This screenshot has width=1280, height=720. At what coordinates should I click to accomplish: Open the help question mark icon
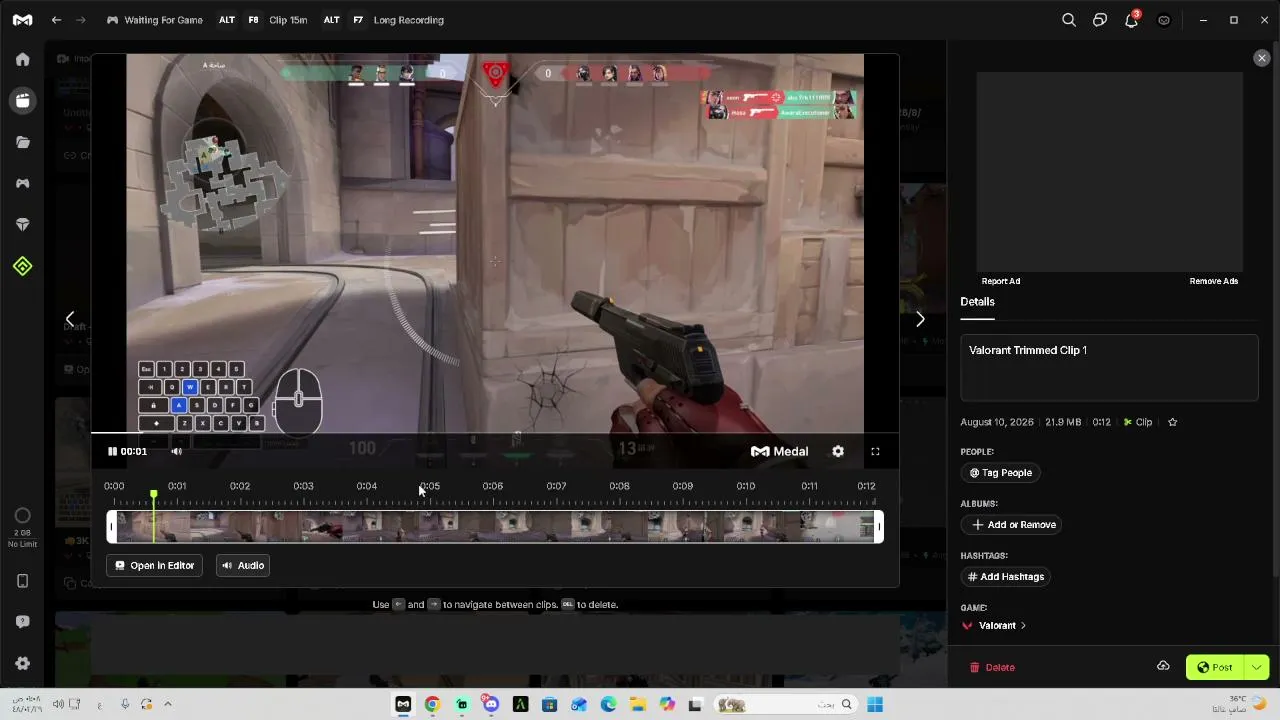coord(22,622)
